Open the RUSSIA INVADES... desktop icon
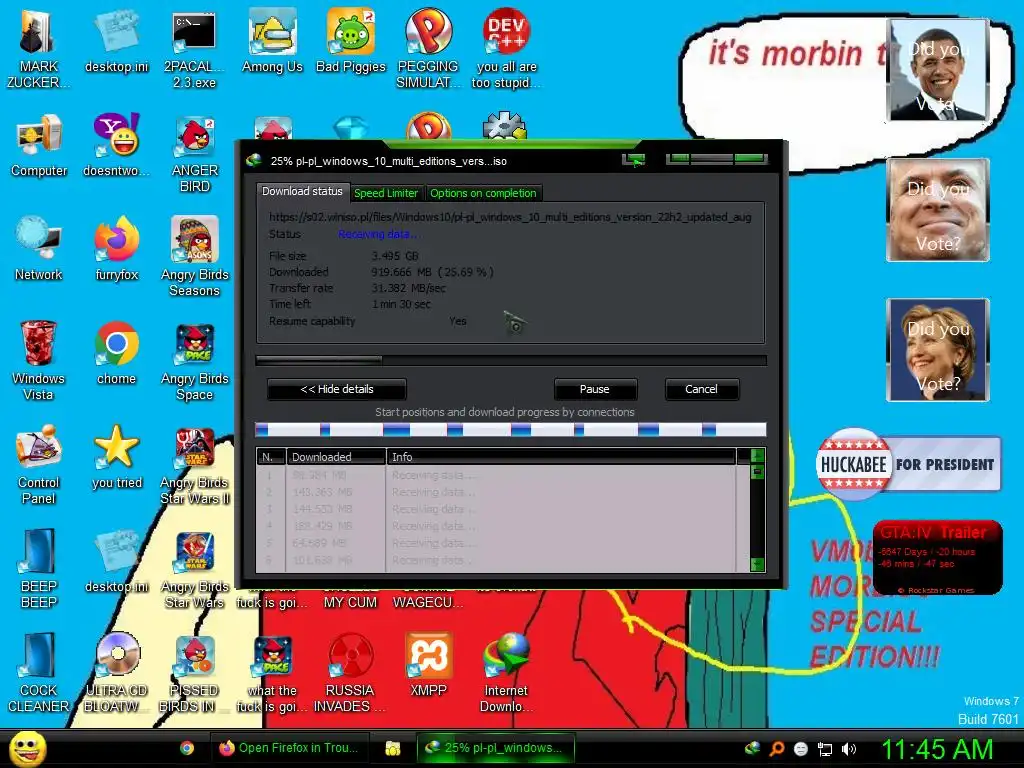The height and width of the screenshot is (768, 1024). [x=351, y=673]
